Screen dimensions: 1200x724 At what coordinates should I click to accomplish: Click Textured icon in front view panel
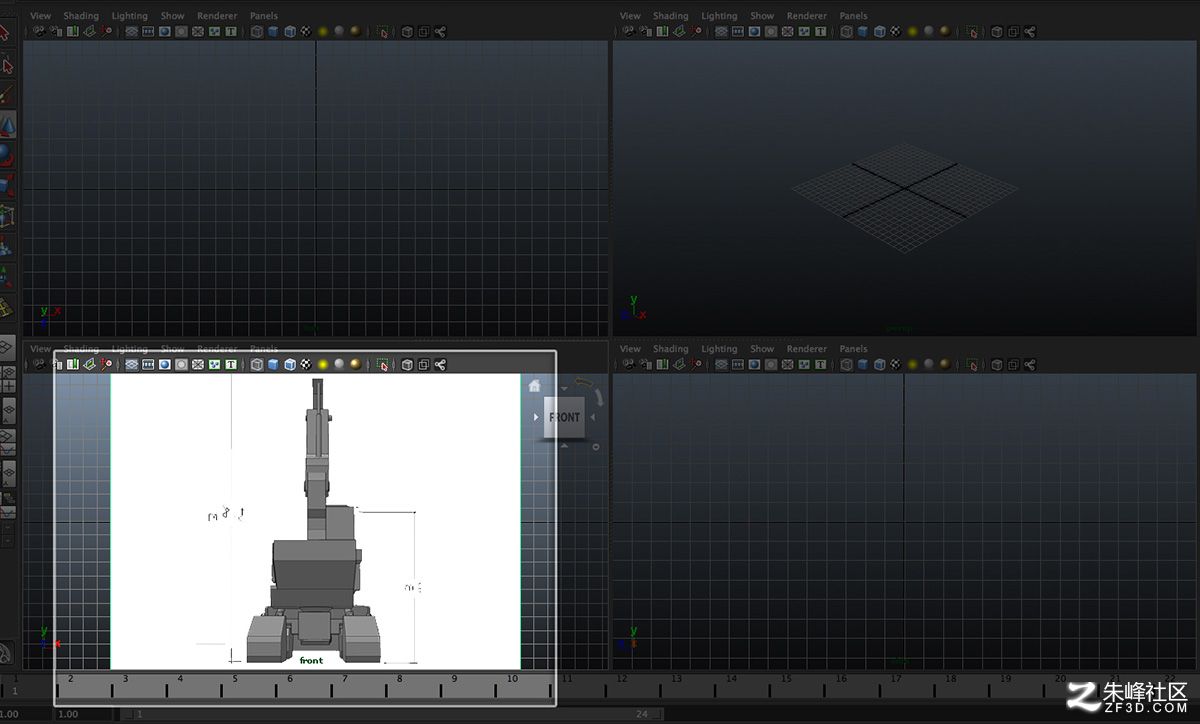click(306, 364)
